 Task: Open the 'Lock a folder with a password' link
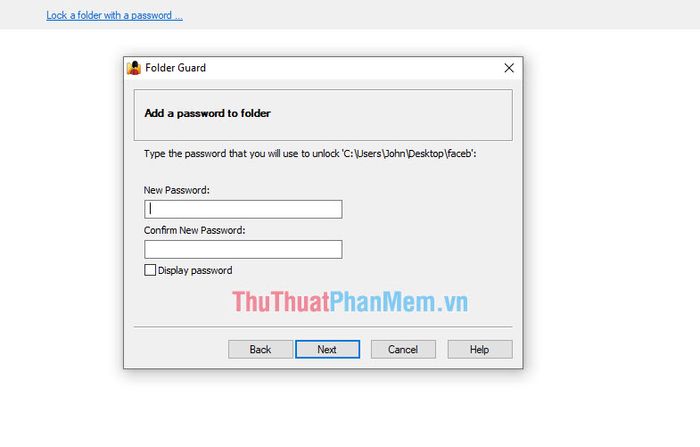[x=114, y=15]
